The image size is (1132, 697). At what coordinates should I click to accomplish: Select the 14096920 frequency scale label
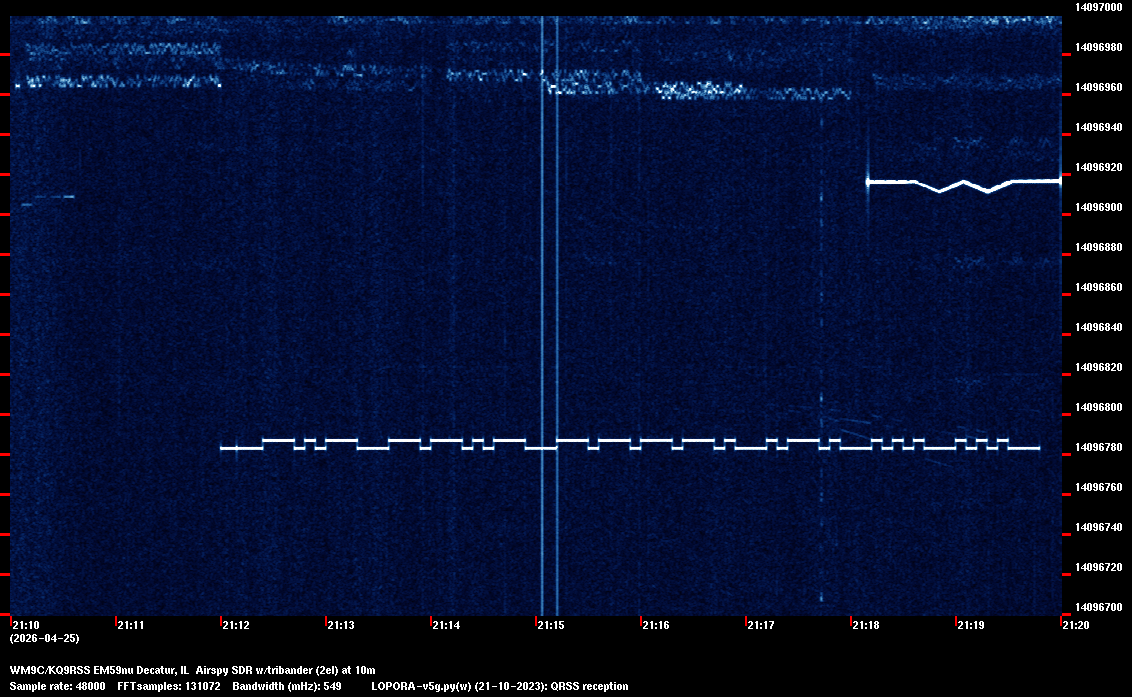point(1097,167)
